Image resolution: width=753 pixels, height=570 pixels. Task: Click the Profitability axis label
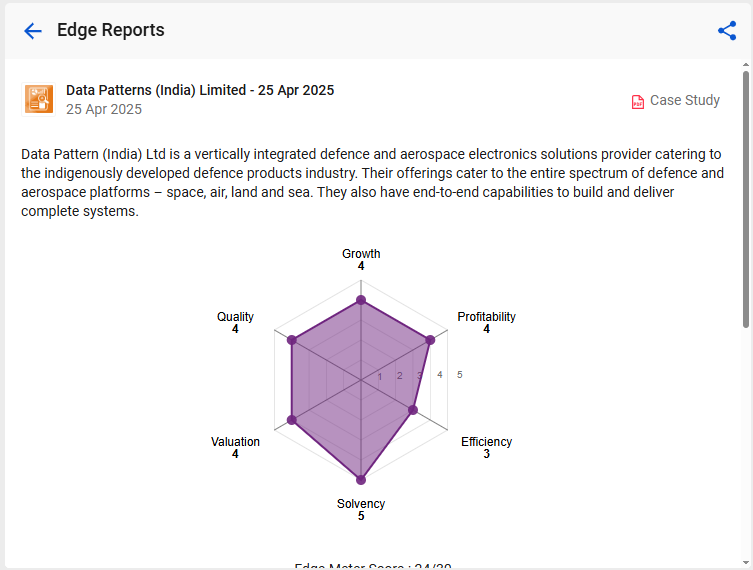click(x=486, y=317)
